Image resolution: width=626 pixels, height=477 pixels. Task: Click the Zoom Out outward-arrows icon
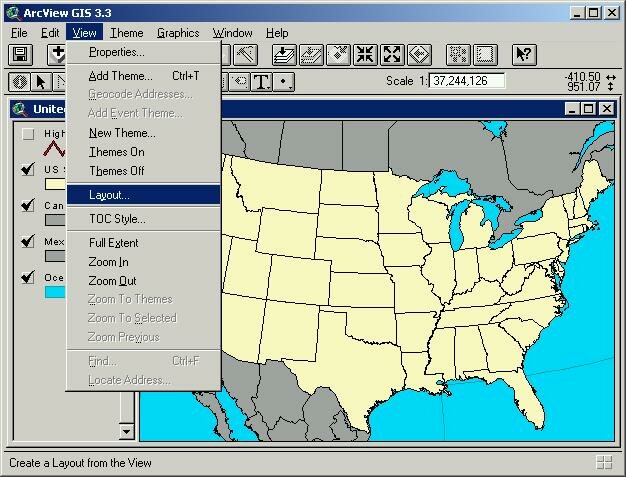coord(392,55)
